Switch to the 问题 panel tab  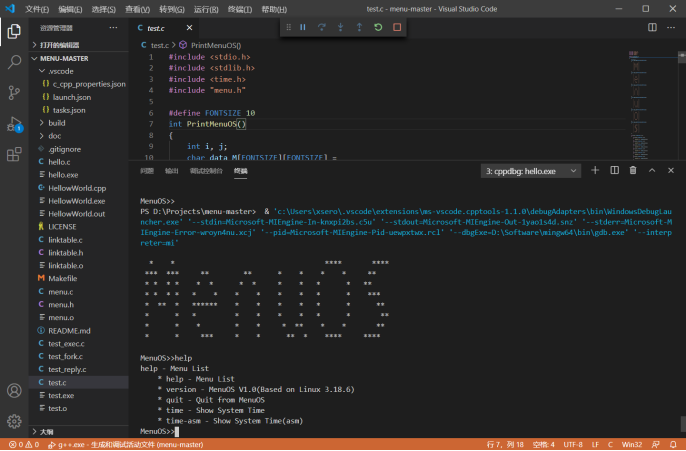pos(147,171)
